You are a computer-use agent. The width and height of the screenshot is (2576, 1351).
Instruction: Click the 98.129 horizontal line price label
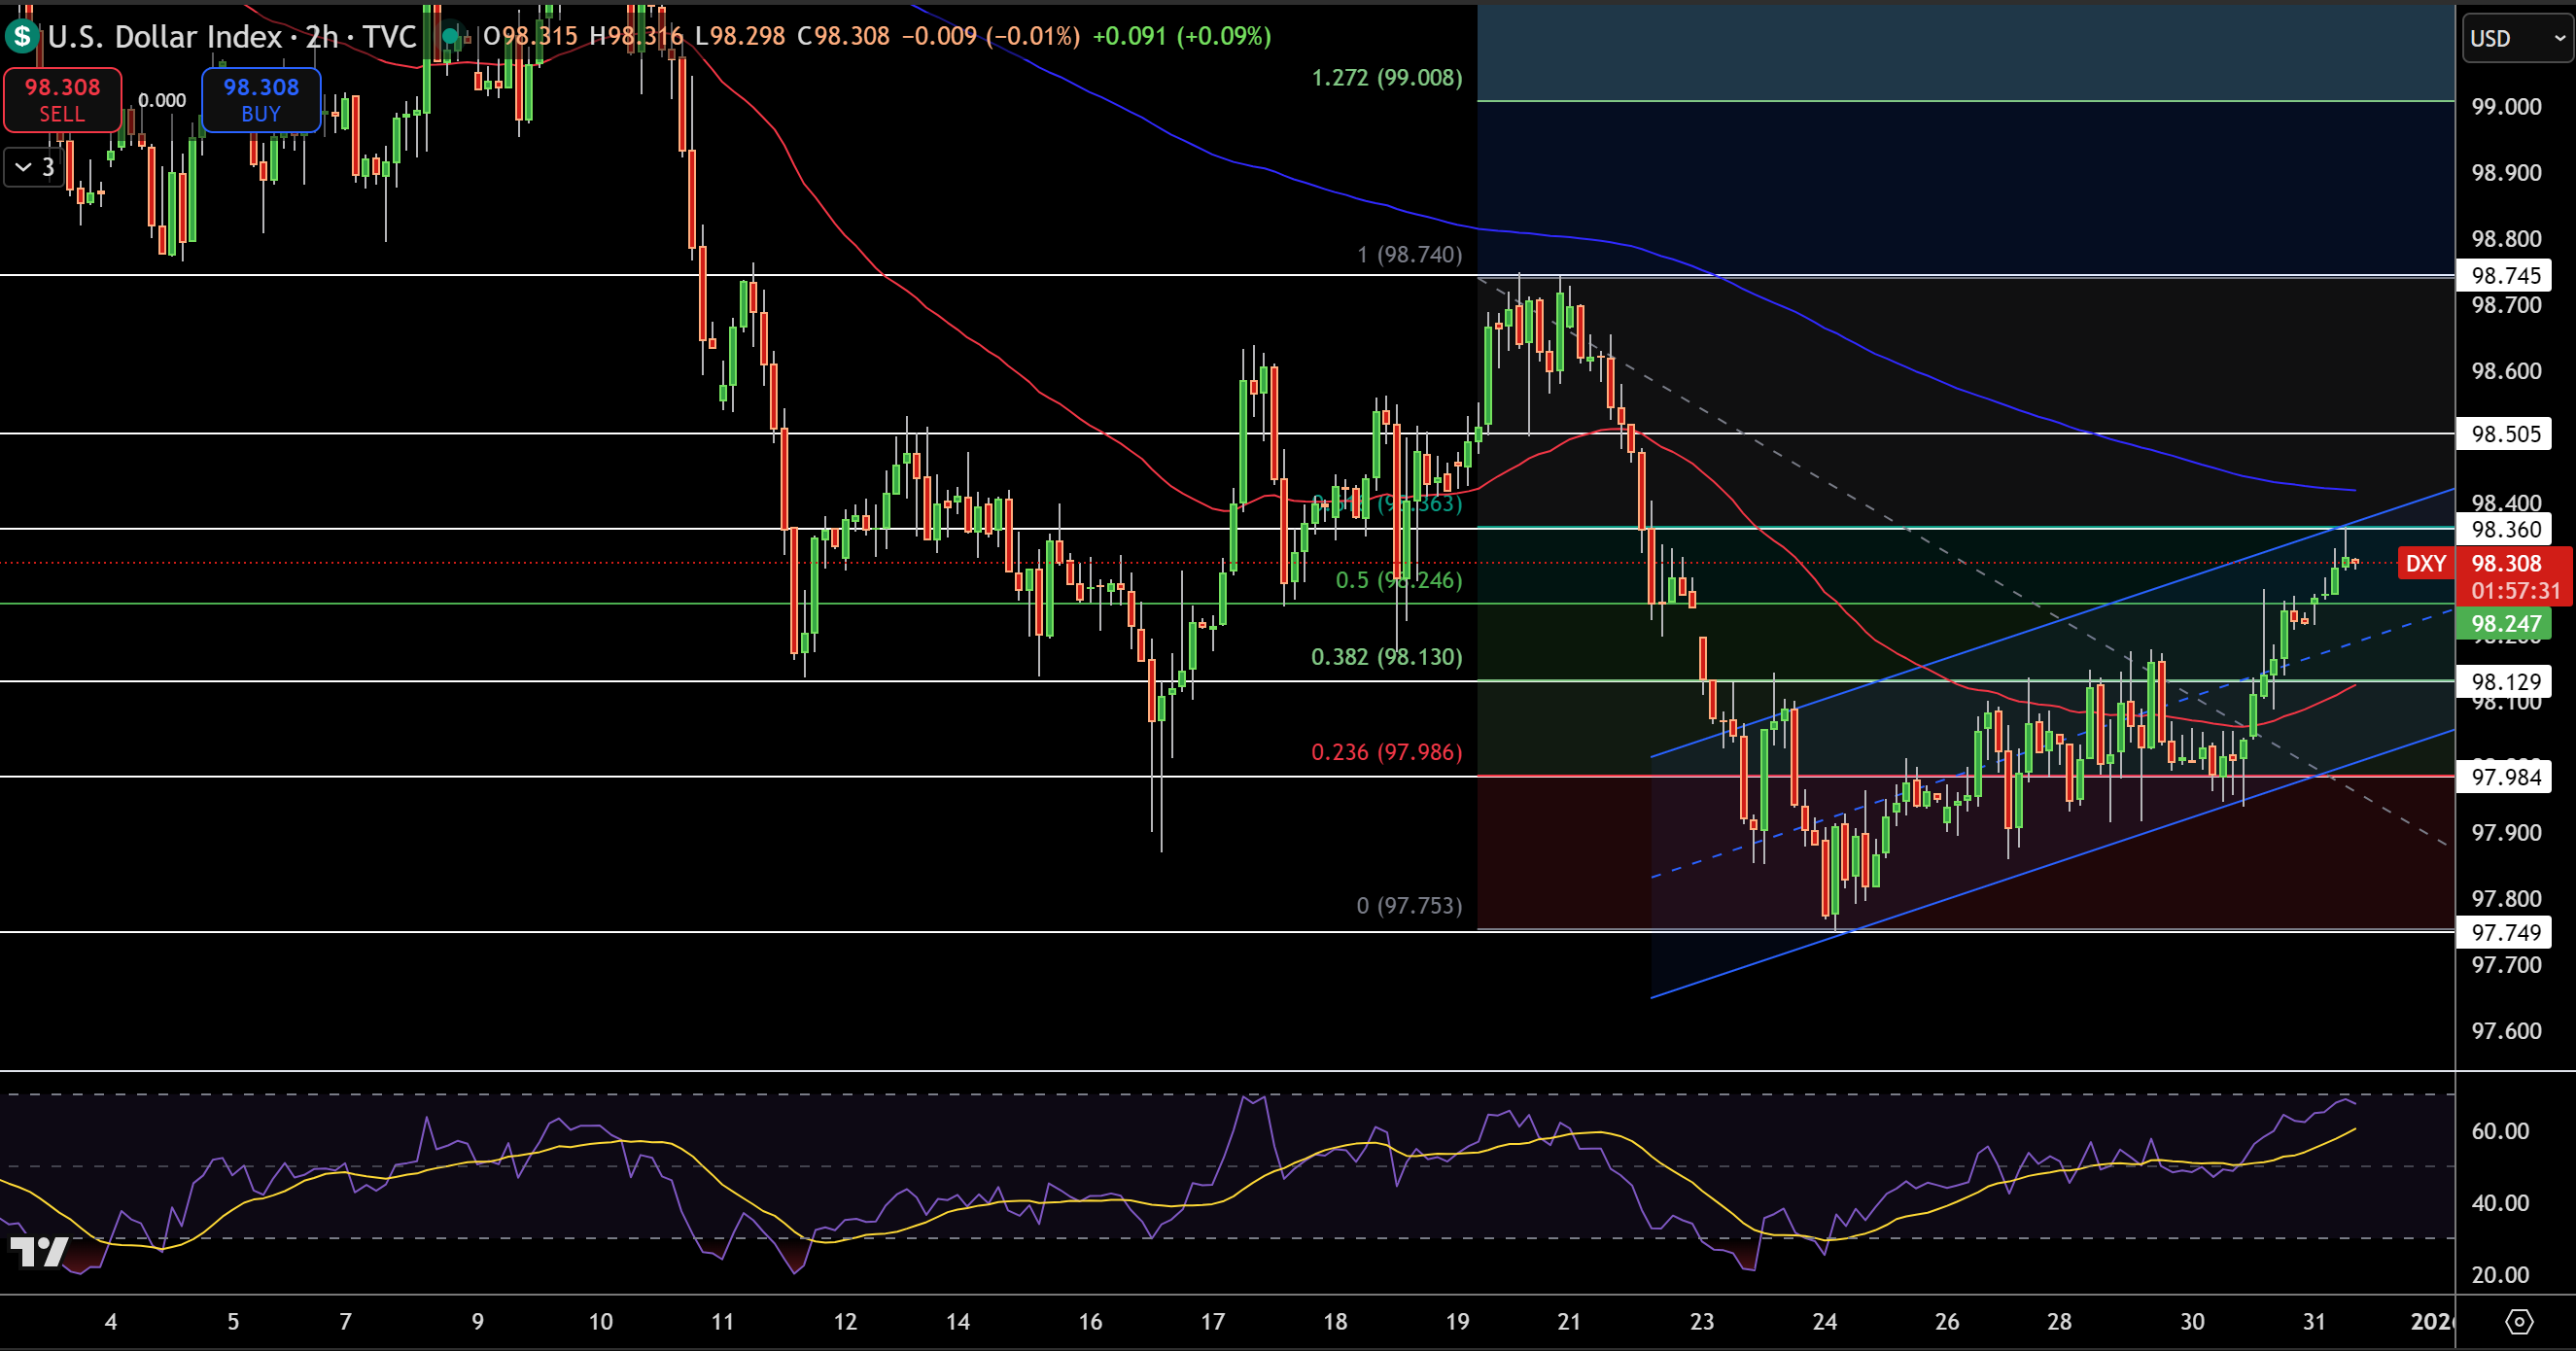tap(2505, 681)
